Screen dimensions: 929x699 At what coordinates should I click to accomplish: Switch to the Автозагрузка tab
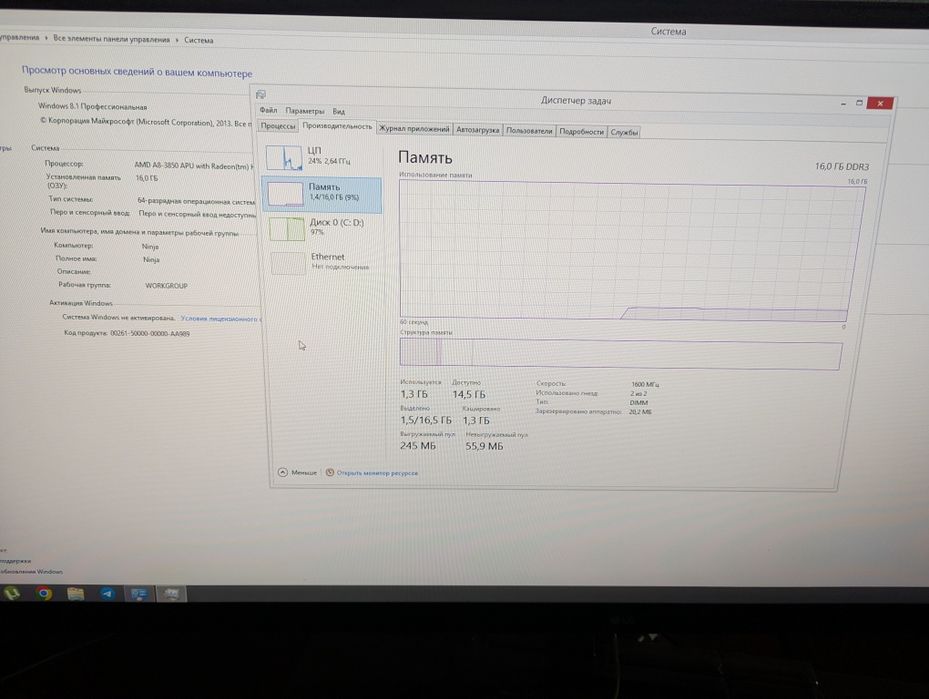(x=478, y=130)
